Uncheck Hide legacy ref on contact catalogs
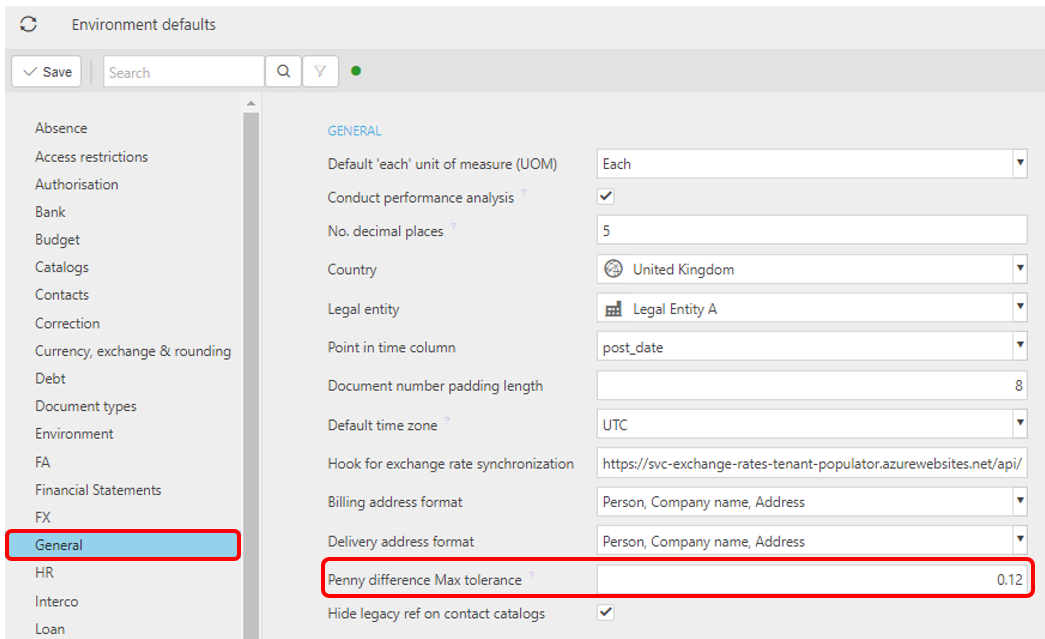 606,612
